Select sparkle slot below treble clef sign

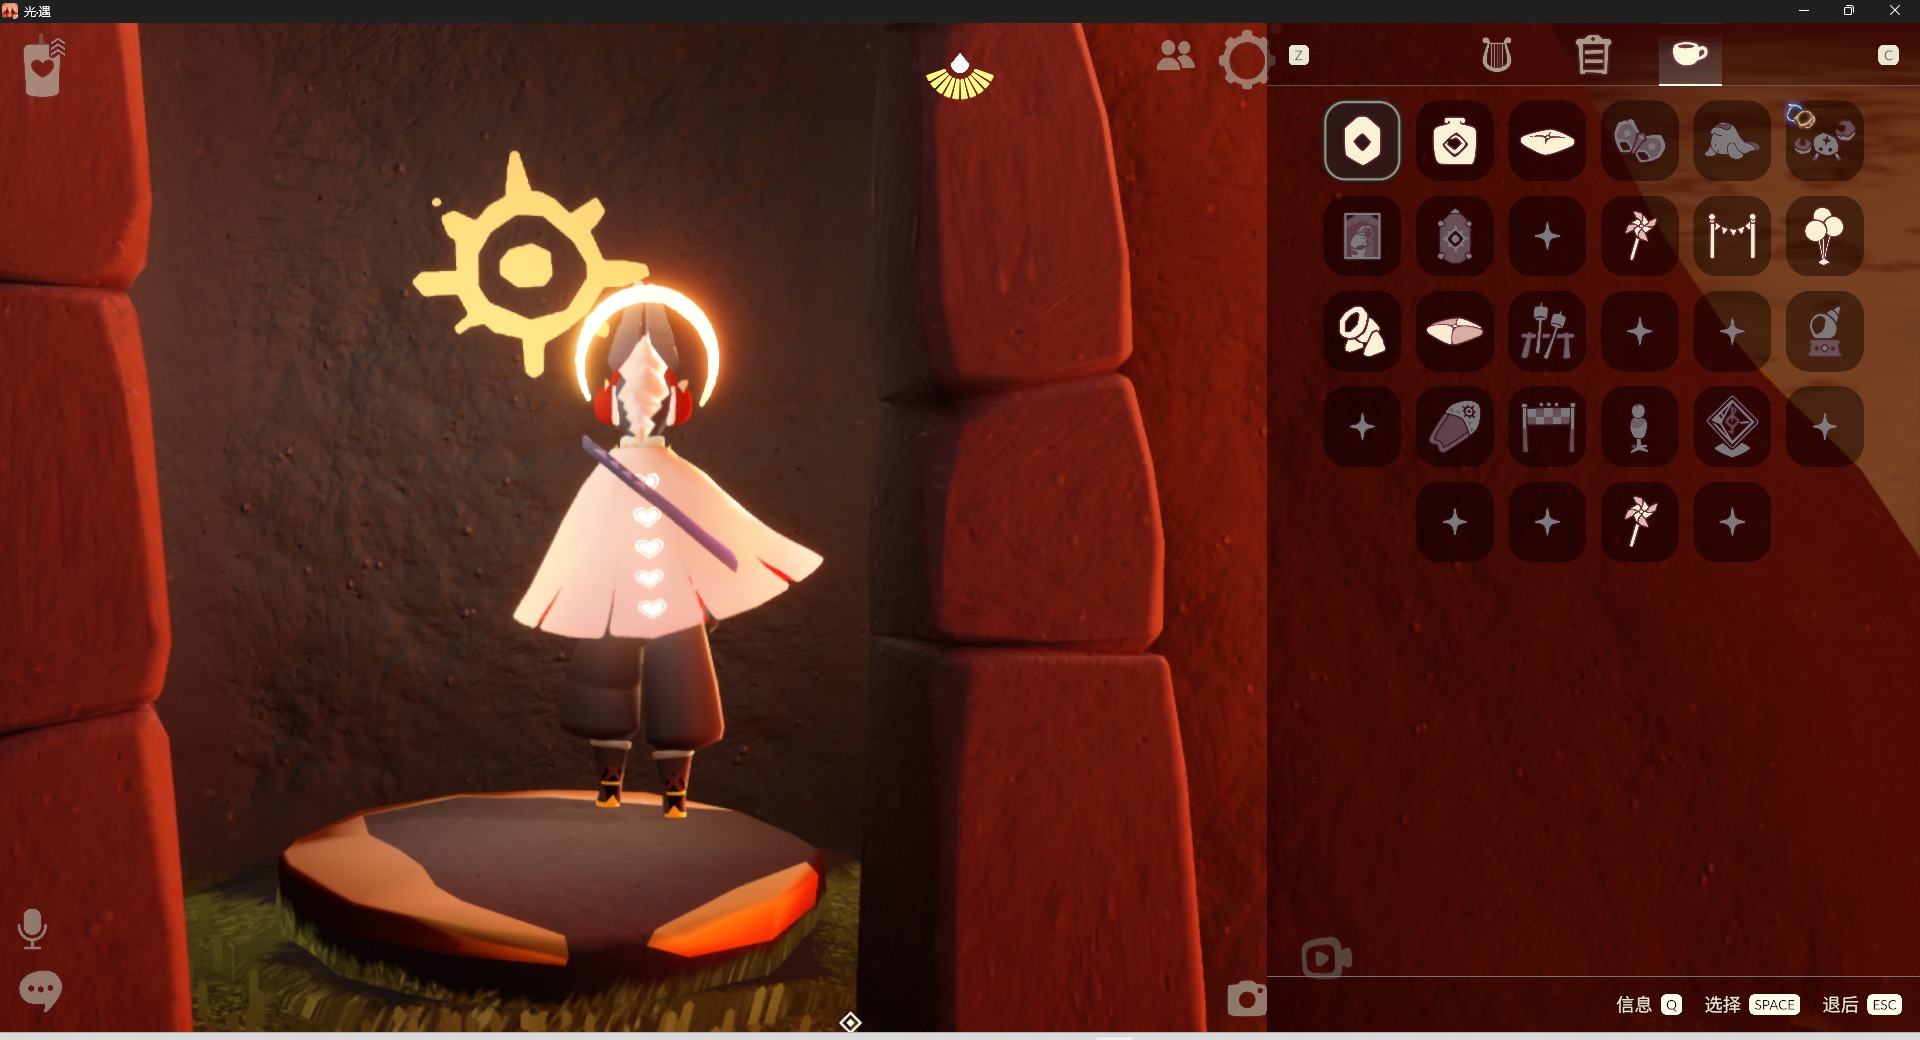pos(1732,522)
